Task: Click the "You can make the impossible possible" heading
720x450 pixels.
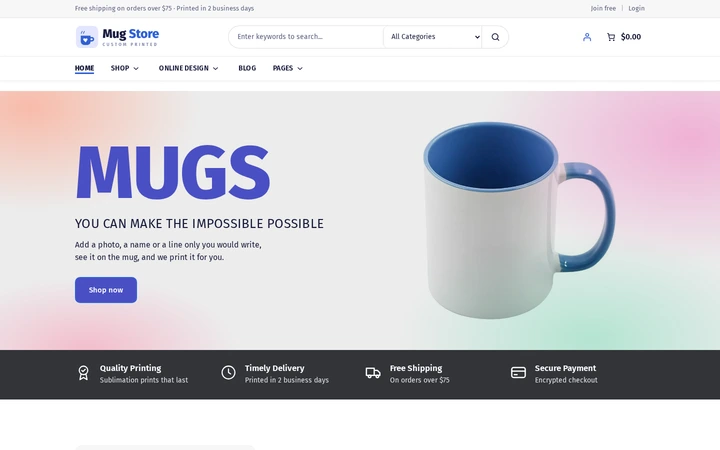Action: click(x=199, y=224)
